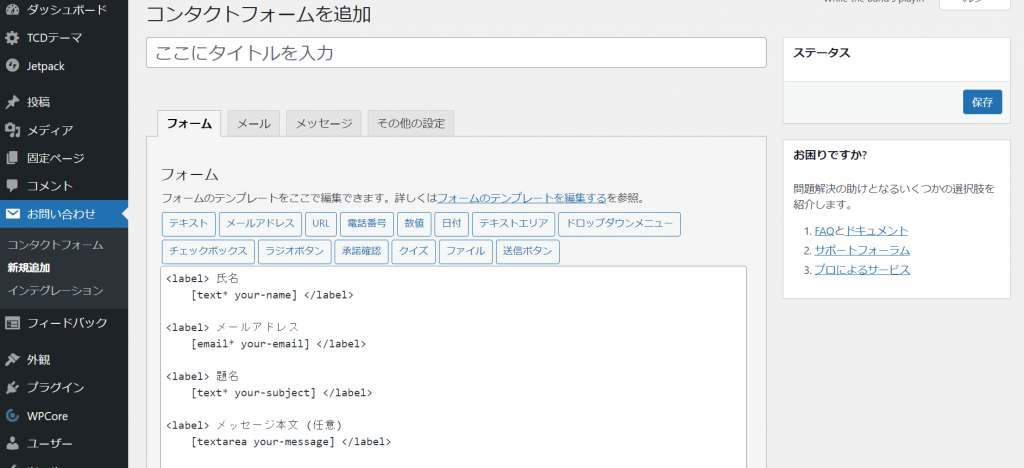Click the Feedback form icon

click(12, 323)
